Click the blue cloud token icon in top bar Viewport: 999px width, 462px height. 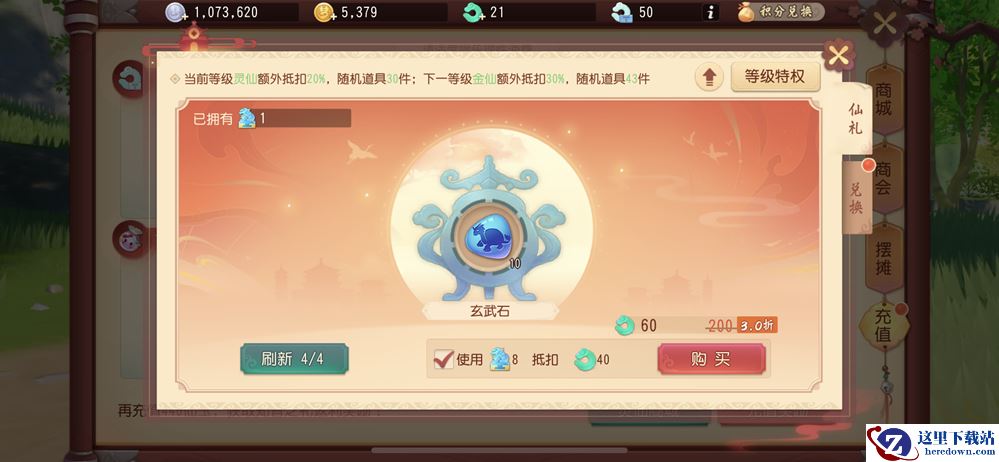click(622, 12)
